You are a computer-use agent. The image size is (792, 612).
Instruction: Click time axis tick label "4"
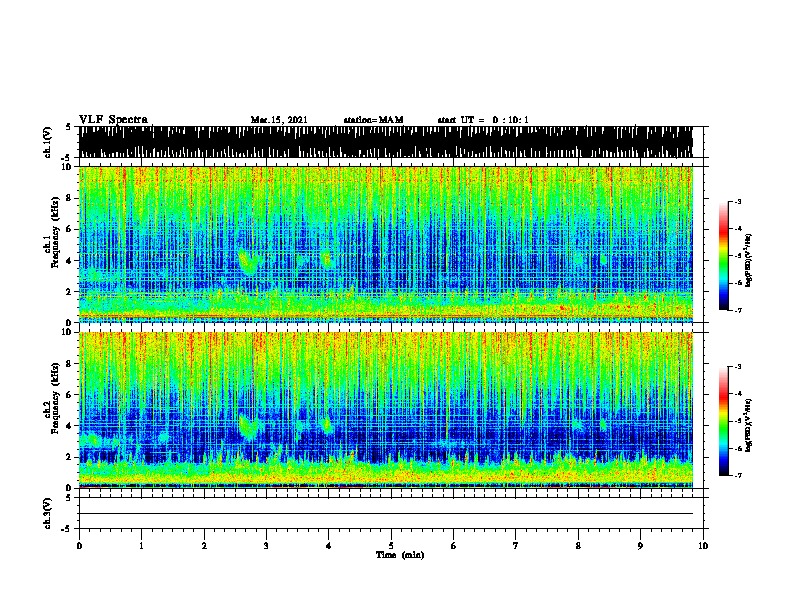point(329,546)
